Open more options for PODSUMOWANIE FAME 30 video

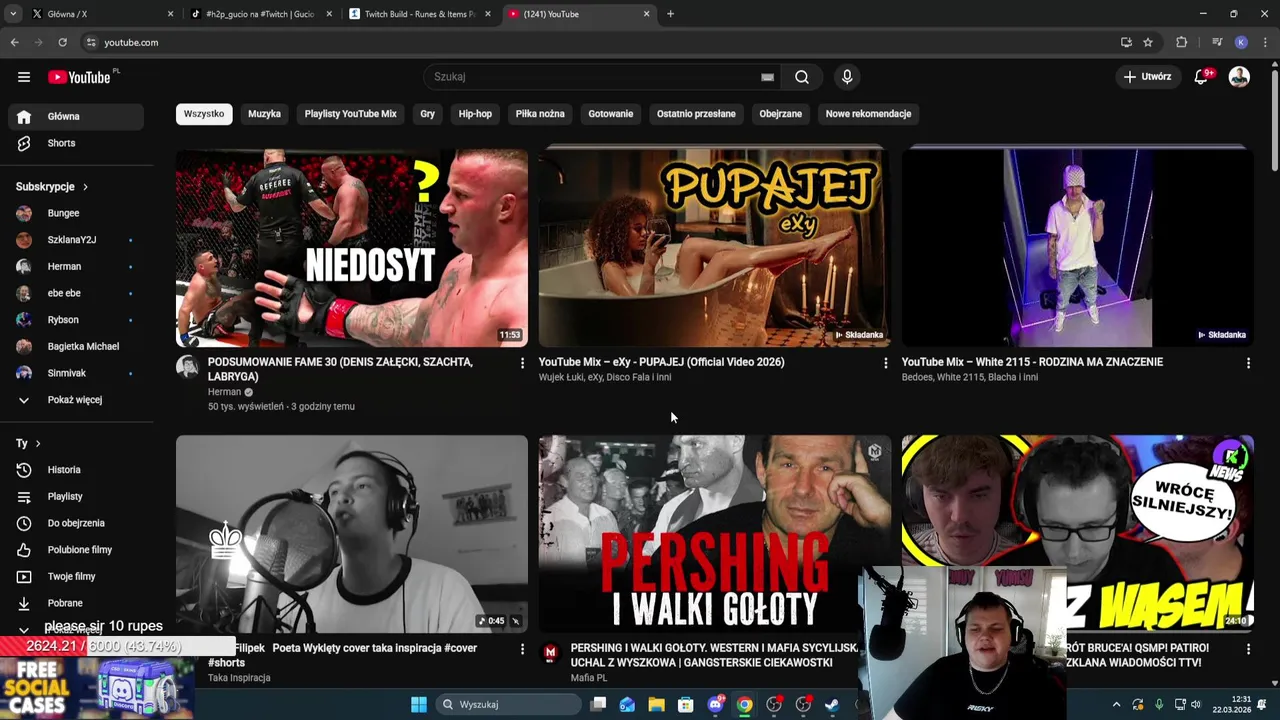click(x=522, y=363)
